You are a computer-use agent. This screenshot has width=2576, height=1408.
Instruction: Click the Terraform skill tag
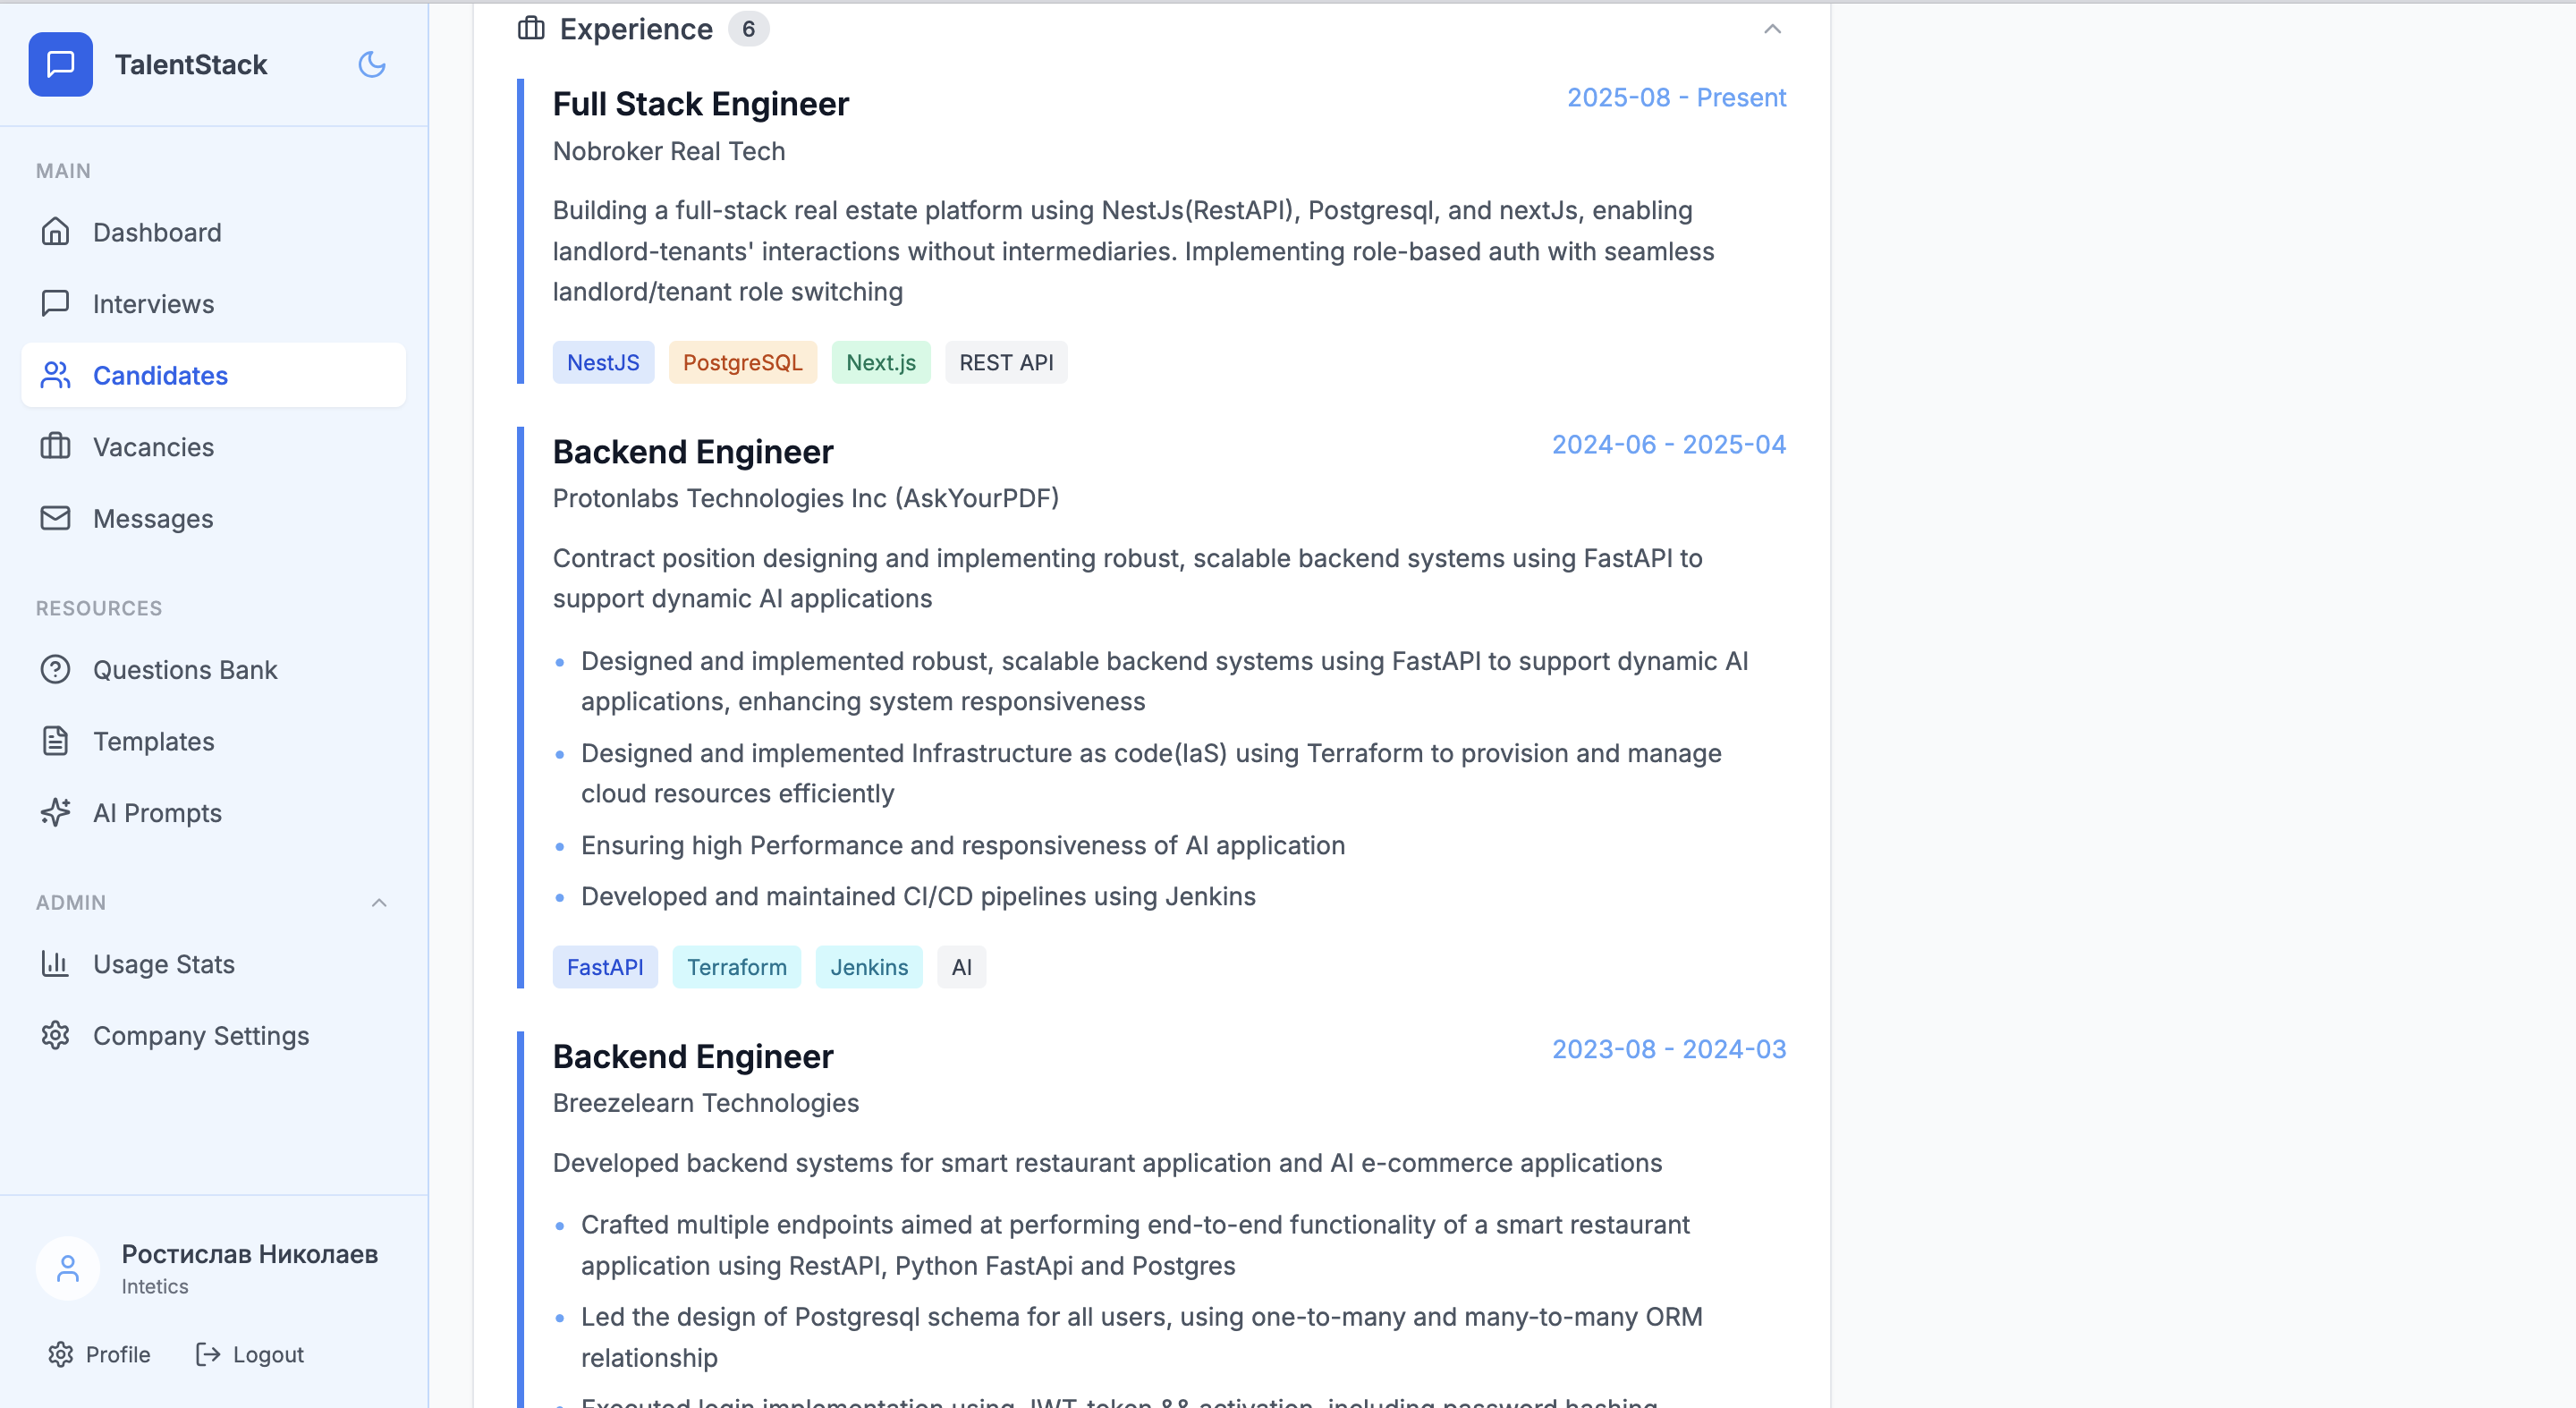[x=736, y=967]
